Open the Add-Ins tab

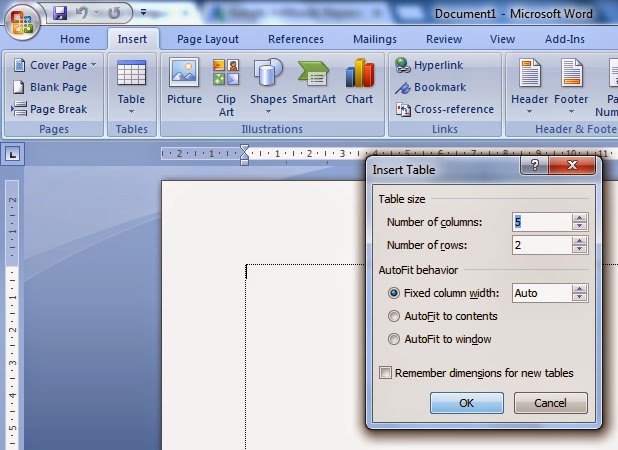[x=565, y=39]
